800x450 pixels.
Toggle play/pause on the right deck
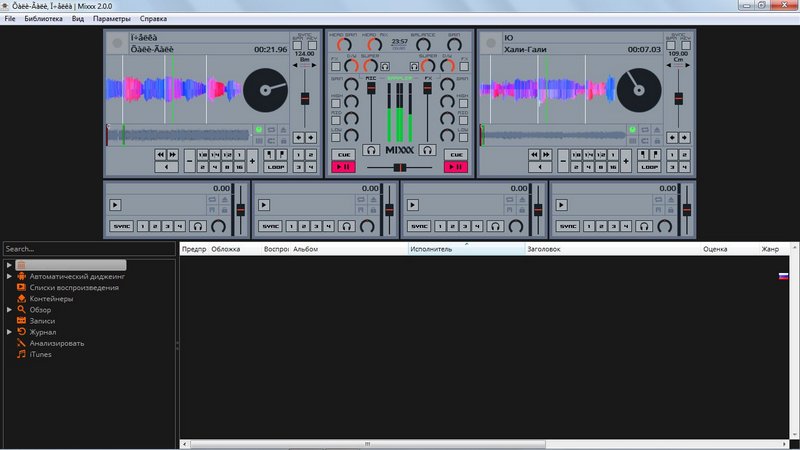click(x=456, y=167)
